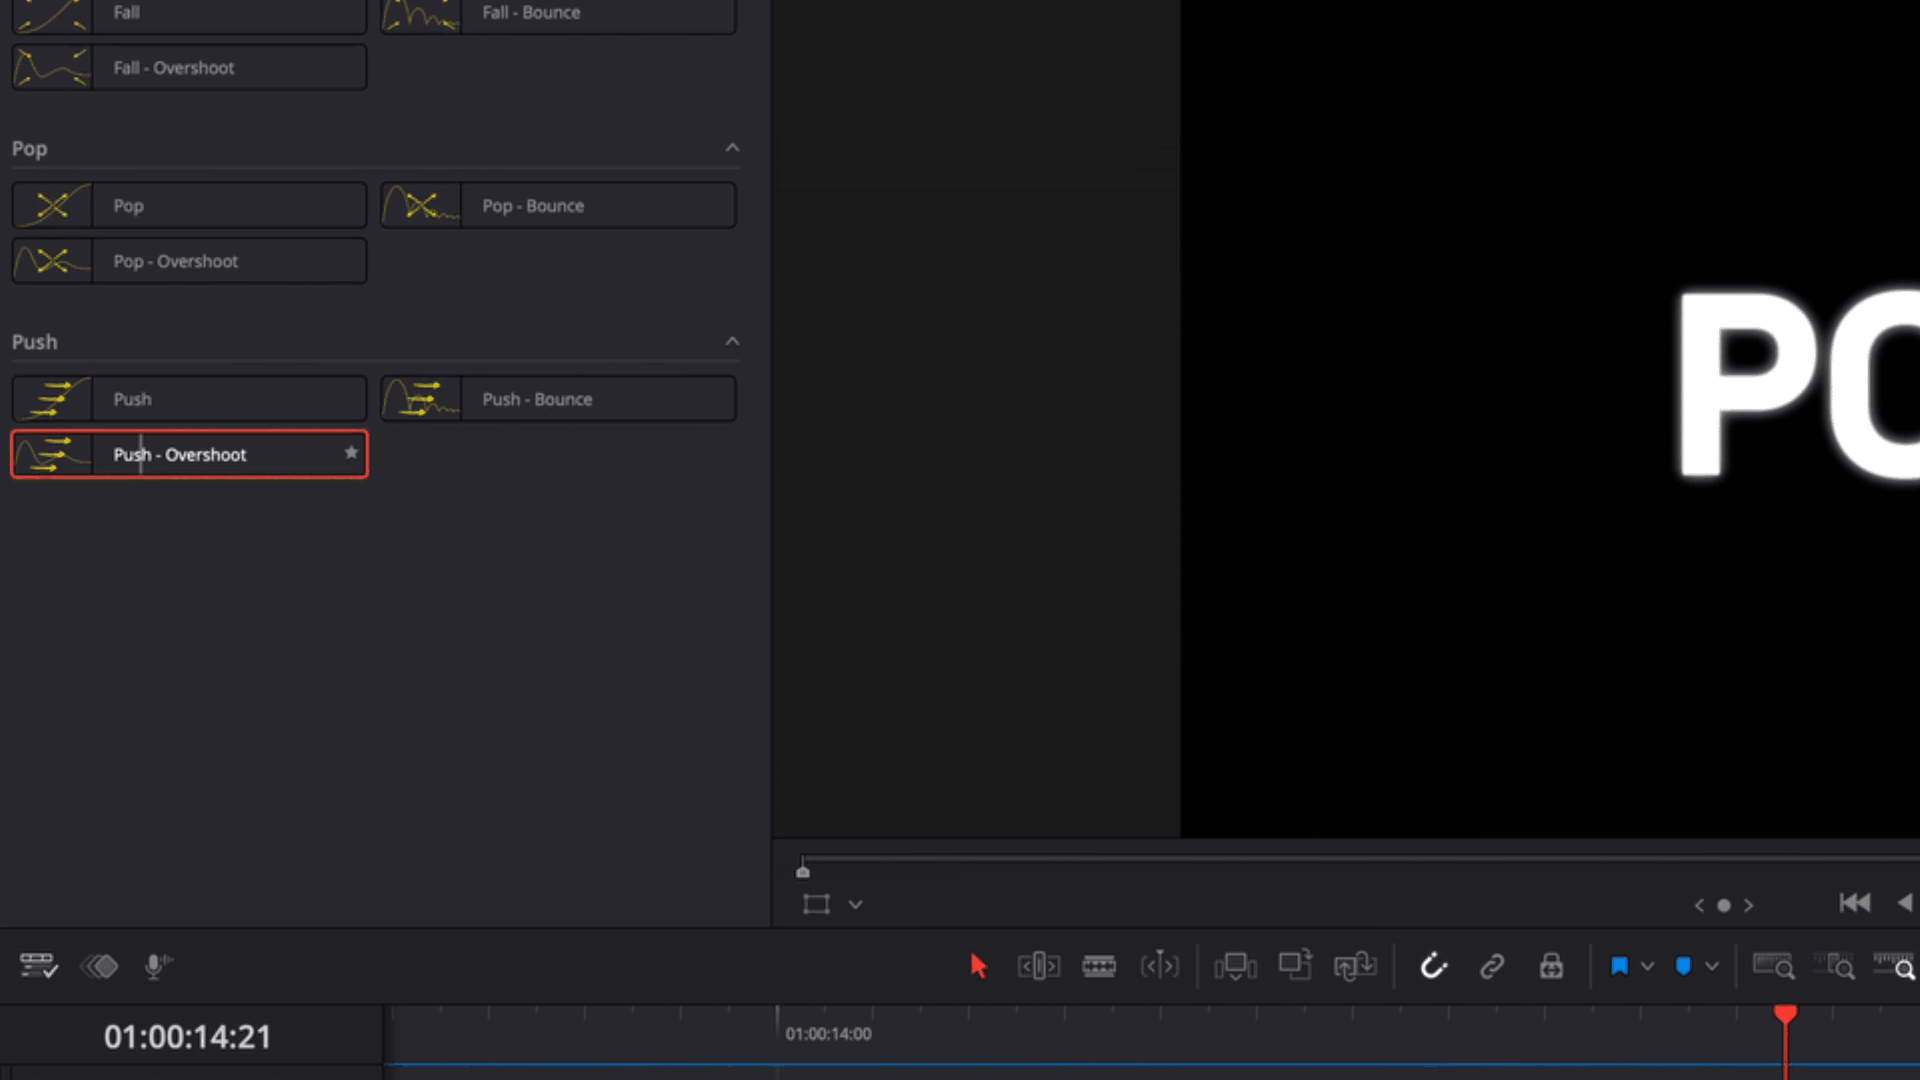Choose the Push - Bounce preset
The image size is (1920, 1080).
[558, 399]
